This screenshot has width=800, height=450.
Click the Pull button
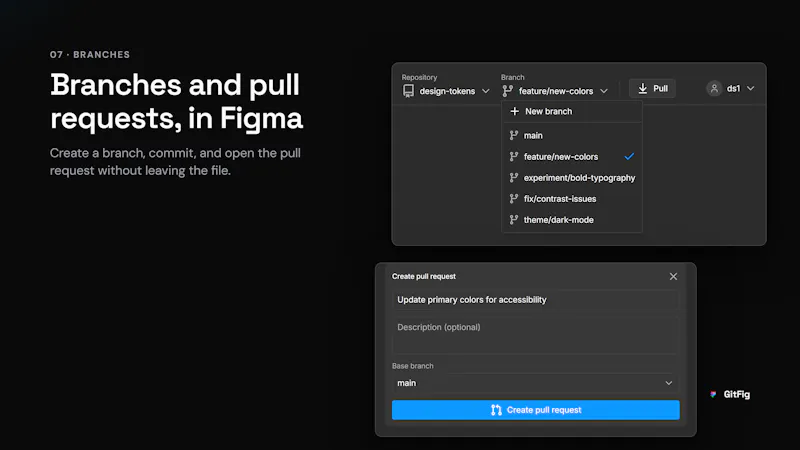(x=653, y=88)
